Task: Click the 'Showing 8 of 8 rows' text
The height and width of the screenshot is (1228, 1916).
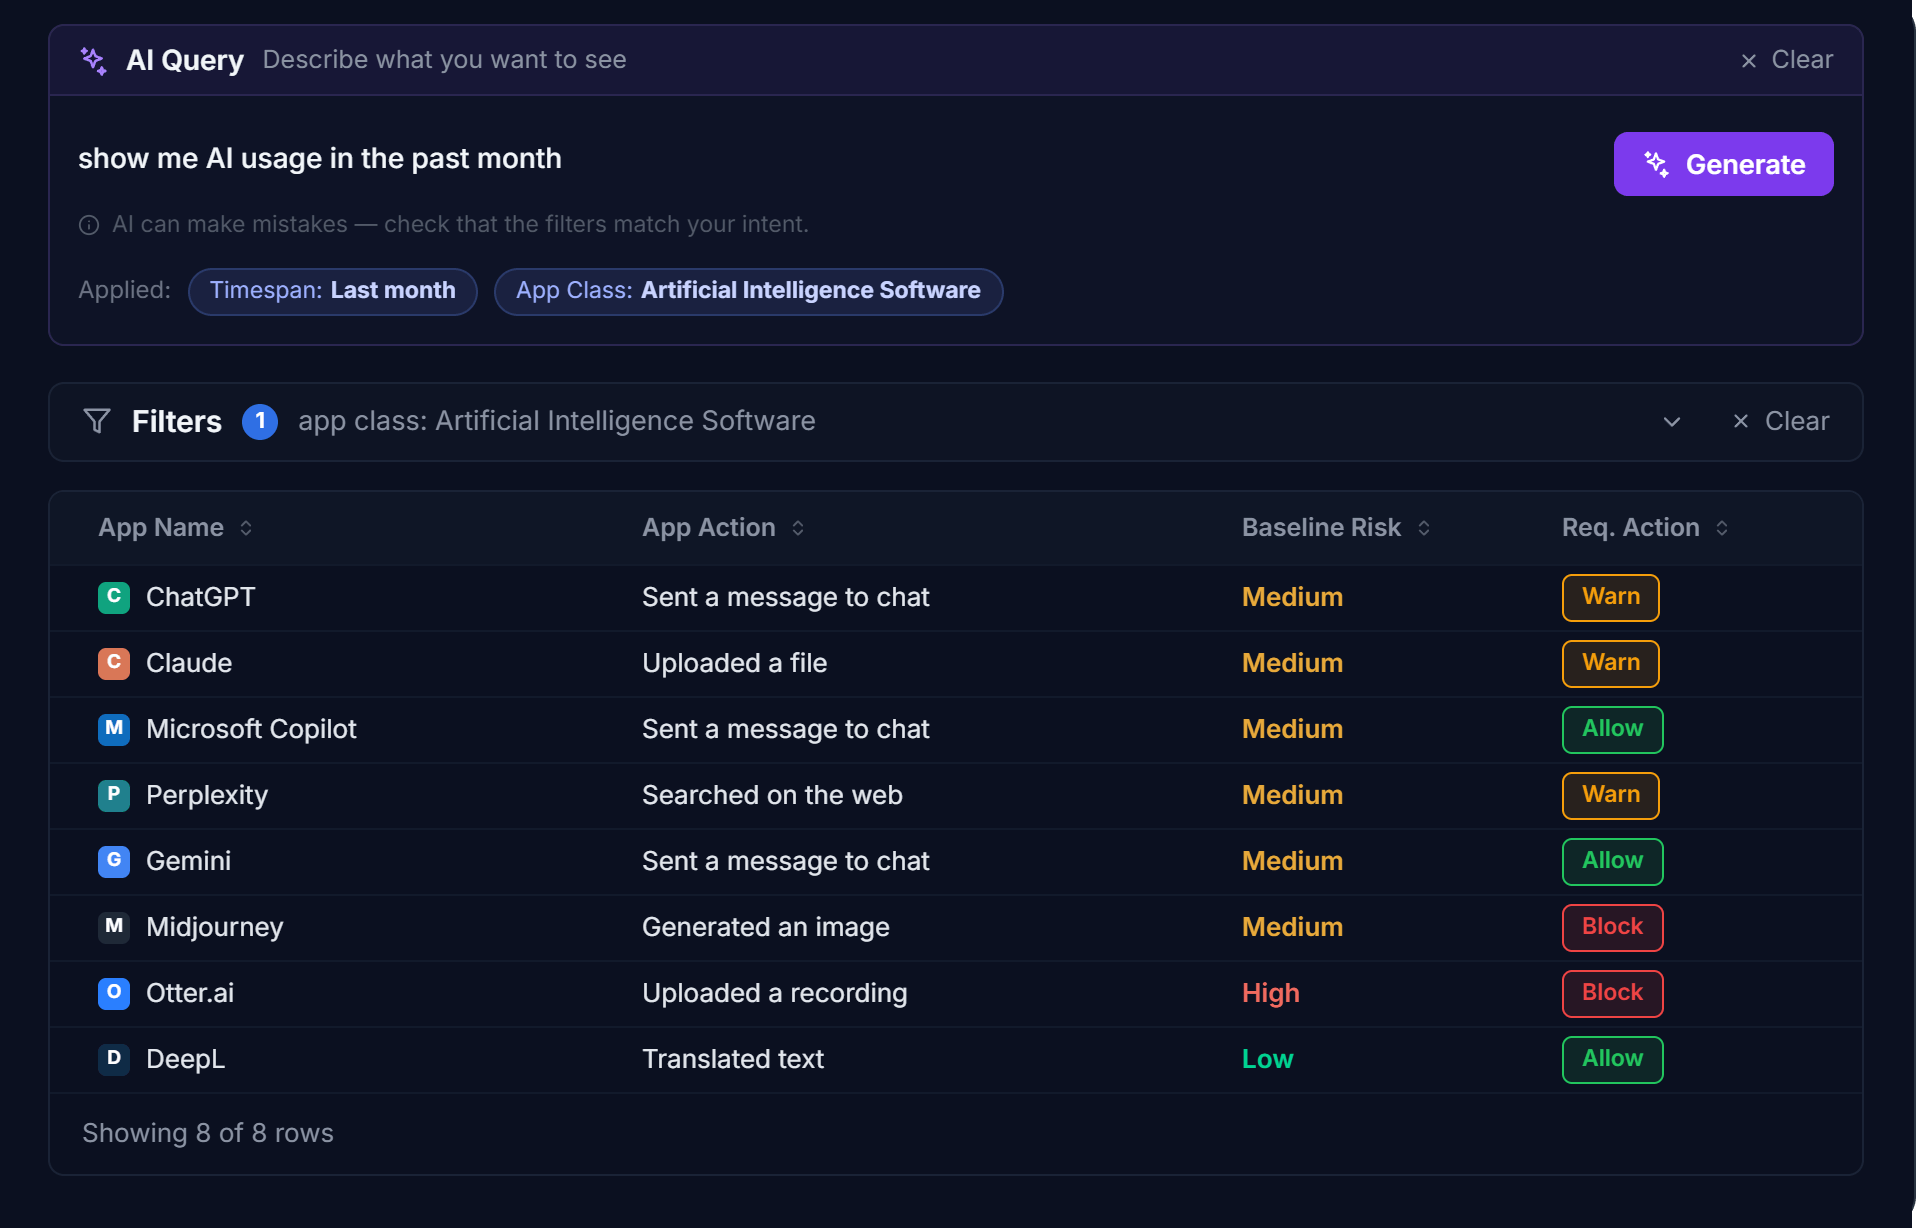Action: [208, 1133]
